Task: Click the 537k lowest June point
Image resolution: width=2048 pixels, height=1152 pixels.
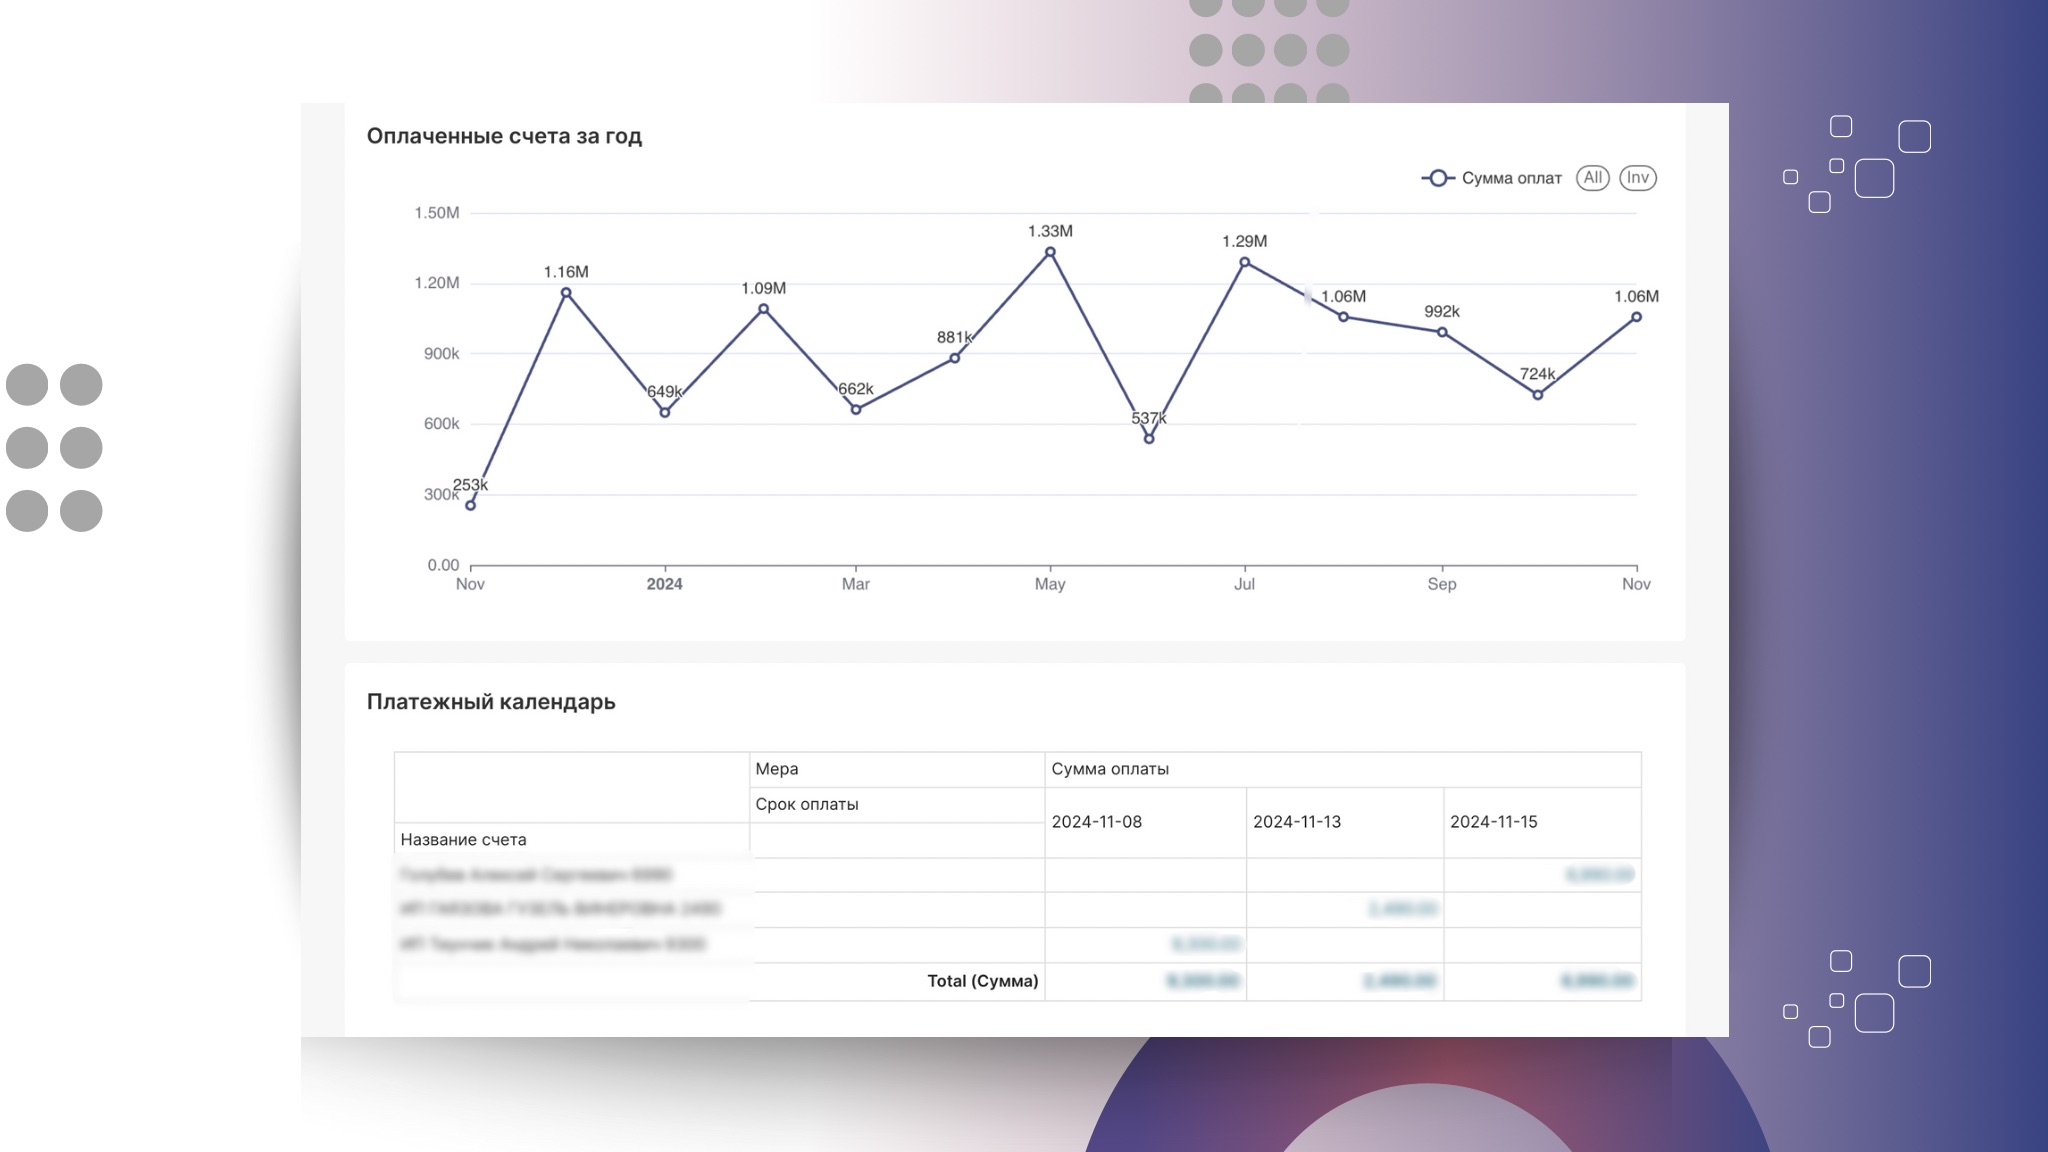Action: pos(1149,439)
